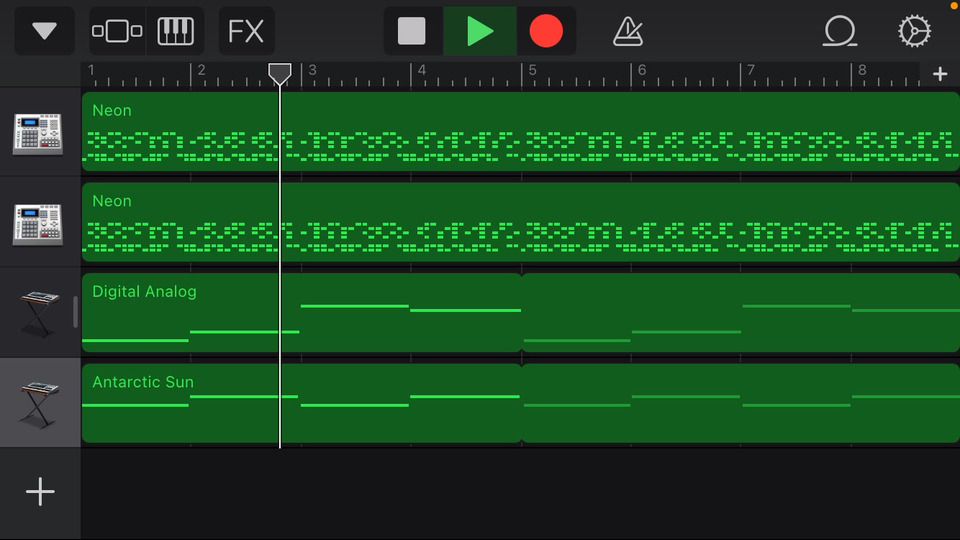Open the Loop Browser

point(839,31)
